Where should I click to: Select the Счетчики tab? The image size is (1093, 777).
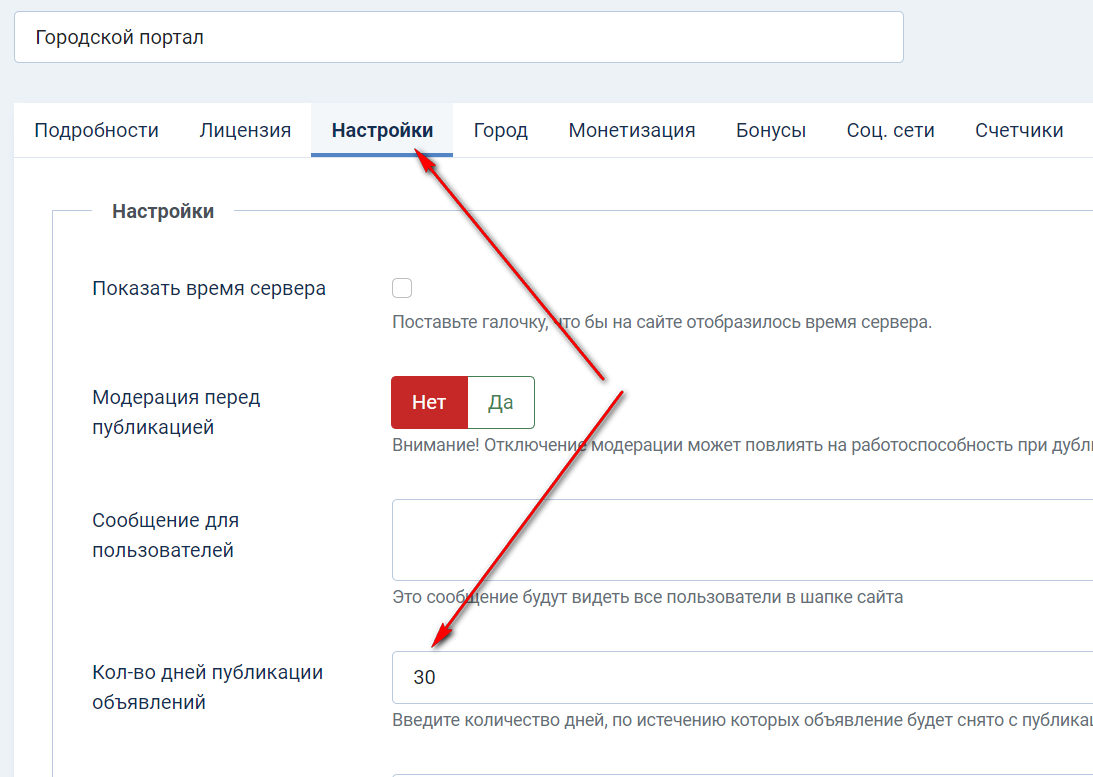point(1018,130)
